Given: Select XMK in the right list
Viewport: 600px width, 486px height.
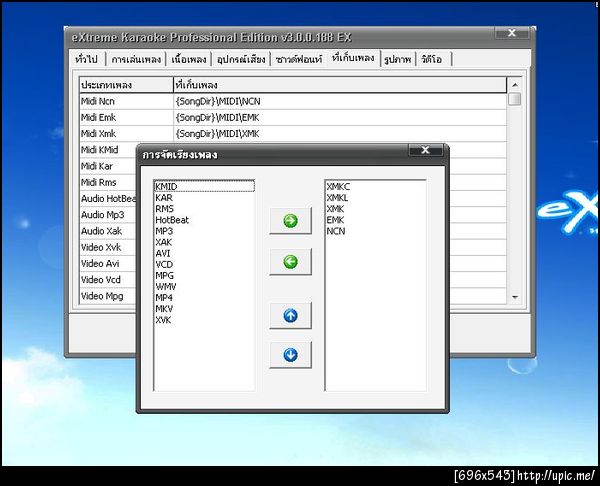Looking at the screenshot, I should (x=375, y=209).
